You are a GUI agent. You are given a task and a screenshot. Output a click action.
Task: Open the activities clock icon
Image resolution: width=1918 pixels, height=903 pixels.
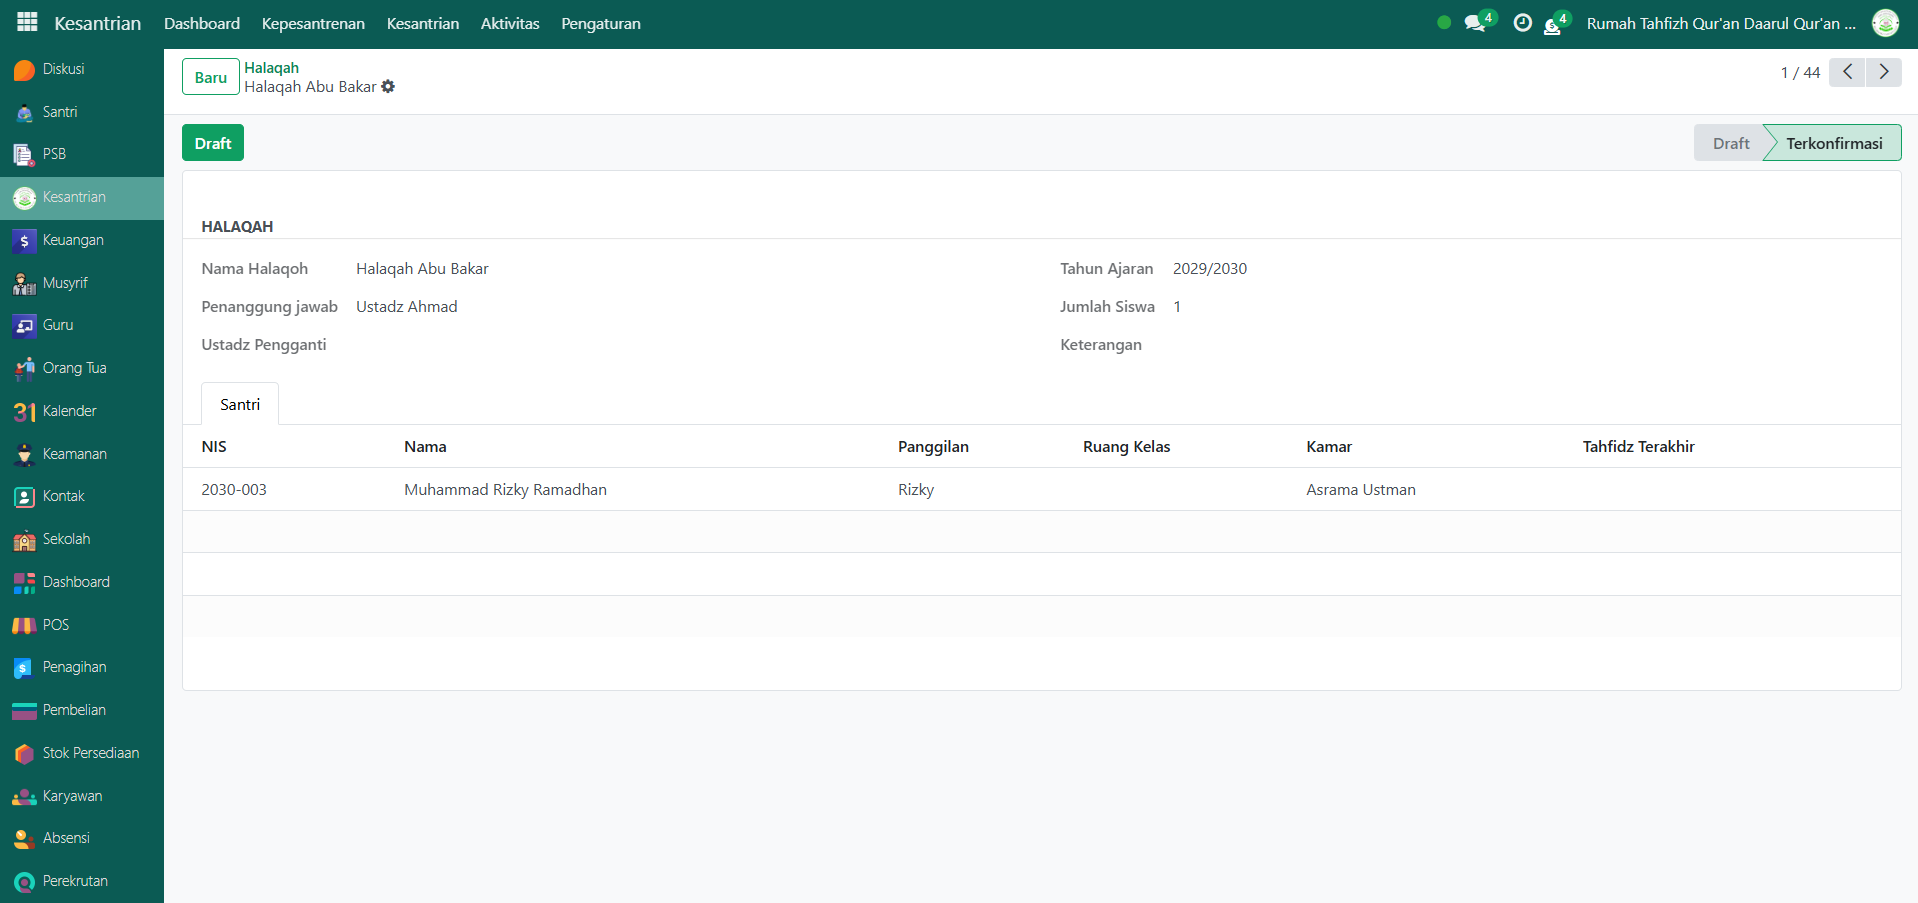coord(1522,23)
